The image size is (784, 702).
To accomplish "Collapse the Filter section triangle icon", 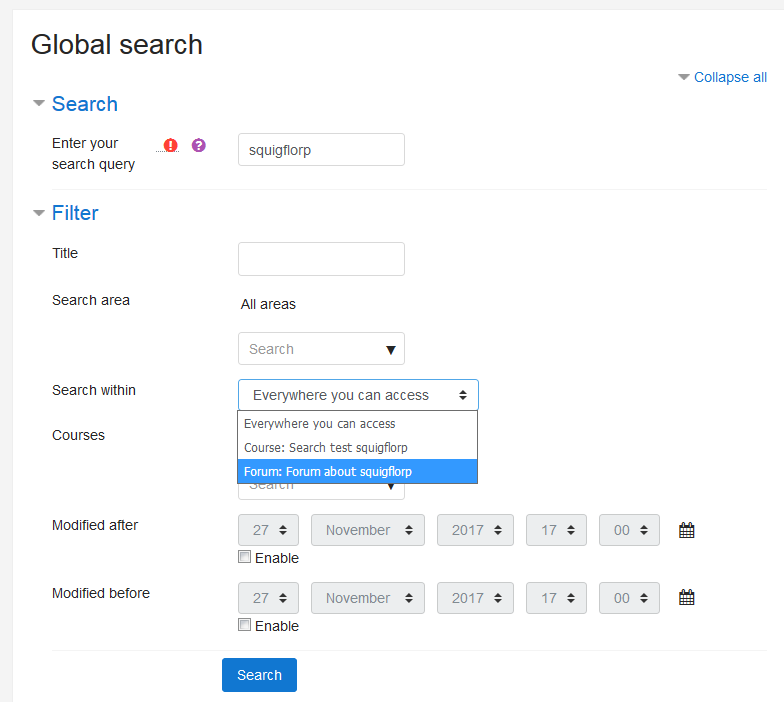I will (x=38, y=213).
